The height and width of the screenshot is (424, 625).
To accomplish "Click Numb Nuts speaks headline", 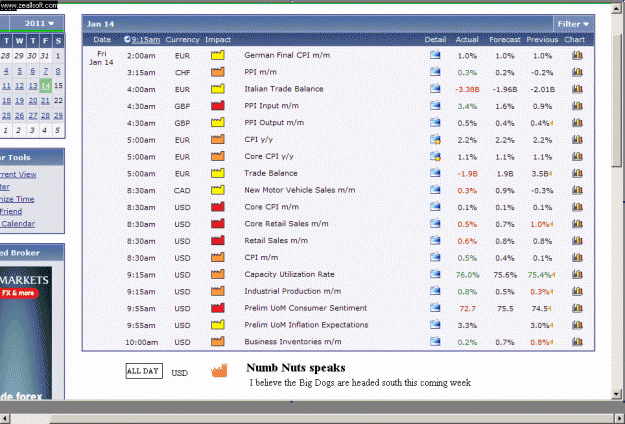I will tap(296, 367).
